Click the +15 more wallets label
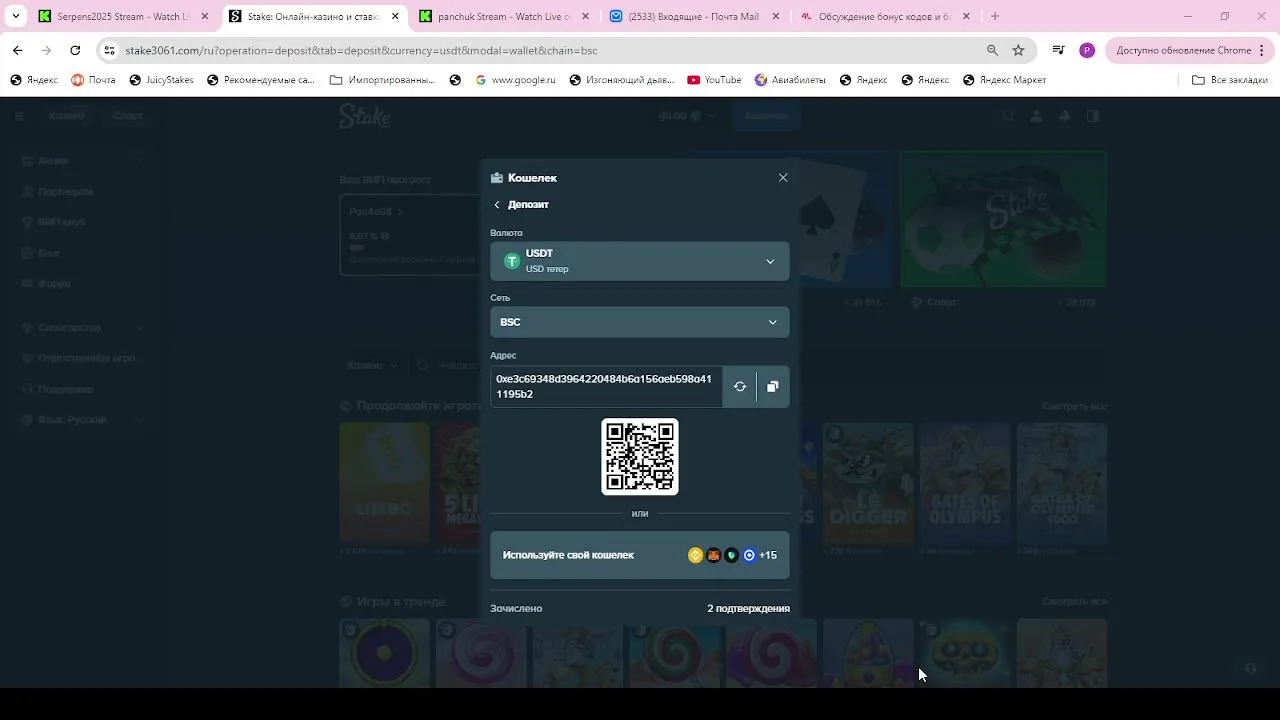 768,555
